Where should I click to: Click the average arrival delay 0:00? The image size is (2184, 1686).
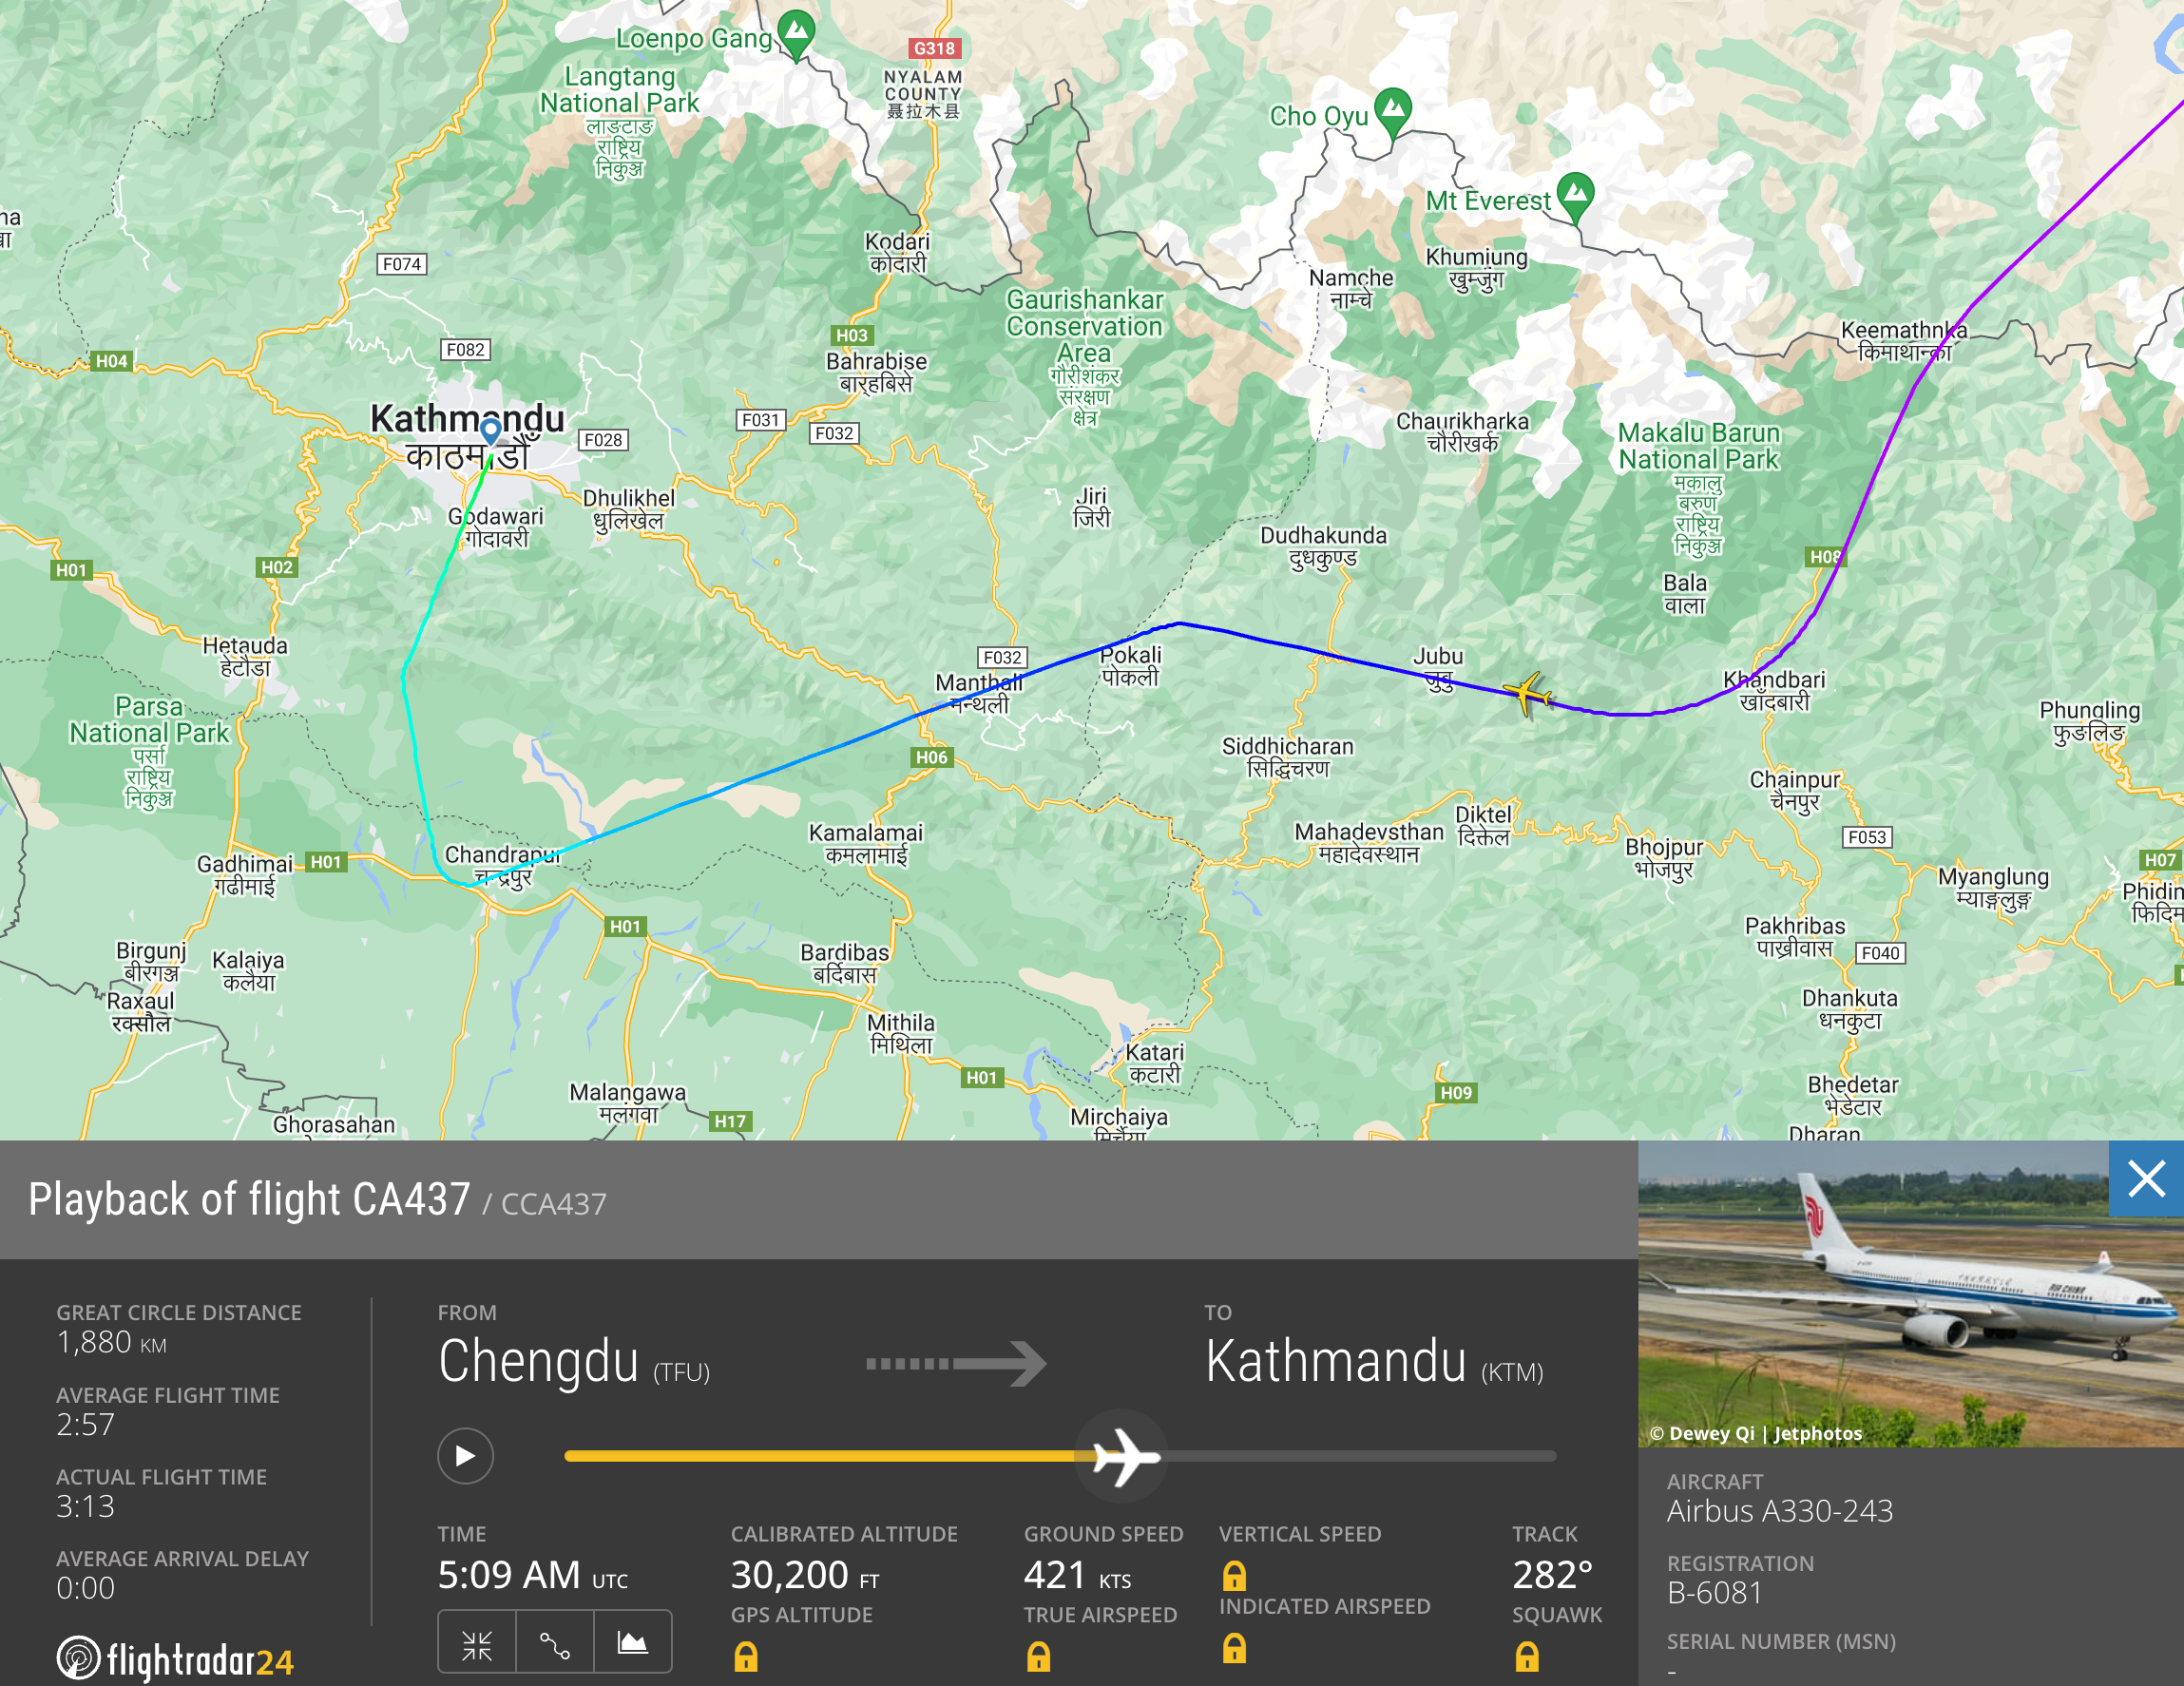[x=86, y=1588]
